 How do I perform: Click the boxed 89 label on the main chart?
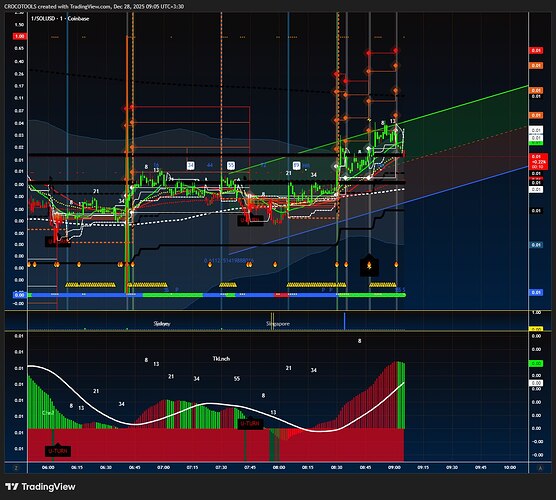click(297, 165)
